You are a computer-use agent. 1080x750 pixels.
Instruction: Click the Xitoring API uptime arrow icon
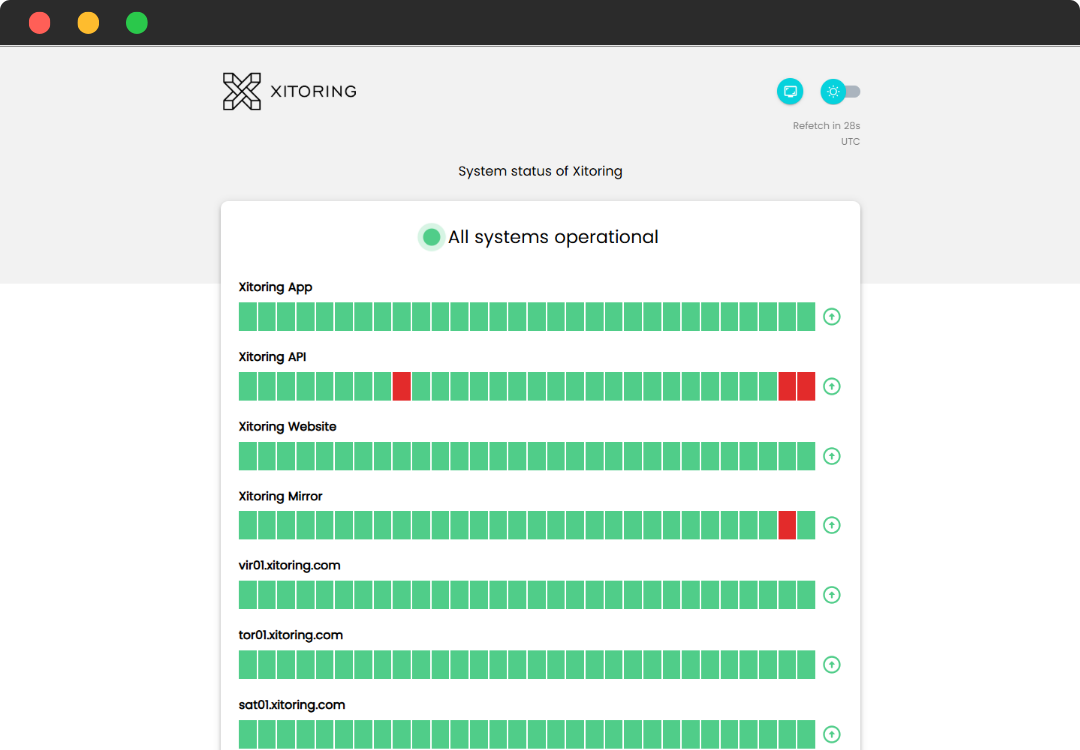pos(831,386)
